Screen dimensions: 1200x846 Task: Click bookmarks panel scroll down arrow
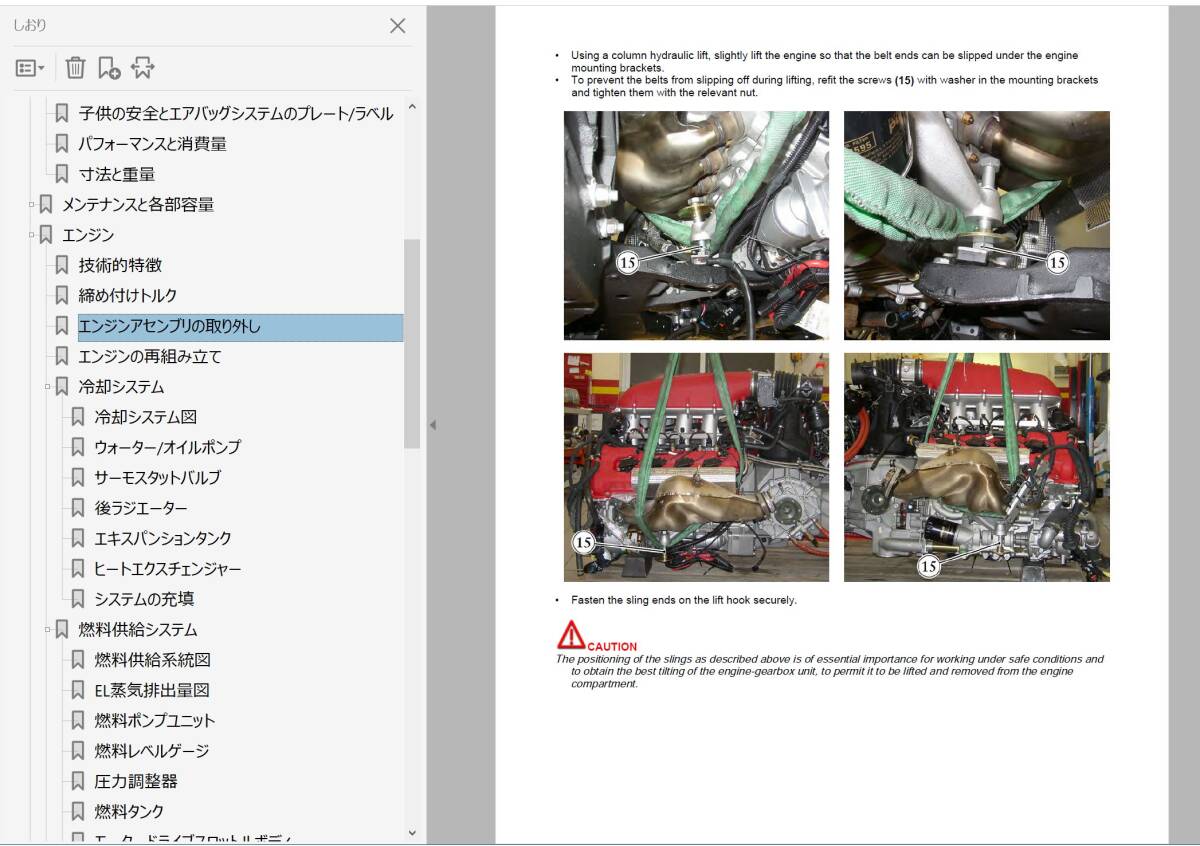[x=412, y=832]
